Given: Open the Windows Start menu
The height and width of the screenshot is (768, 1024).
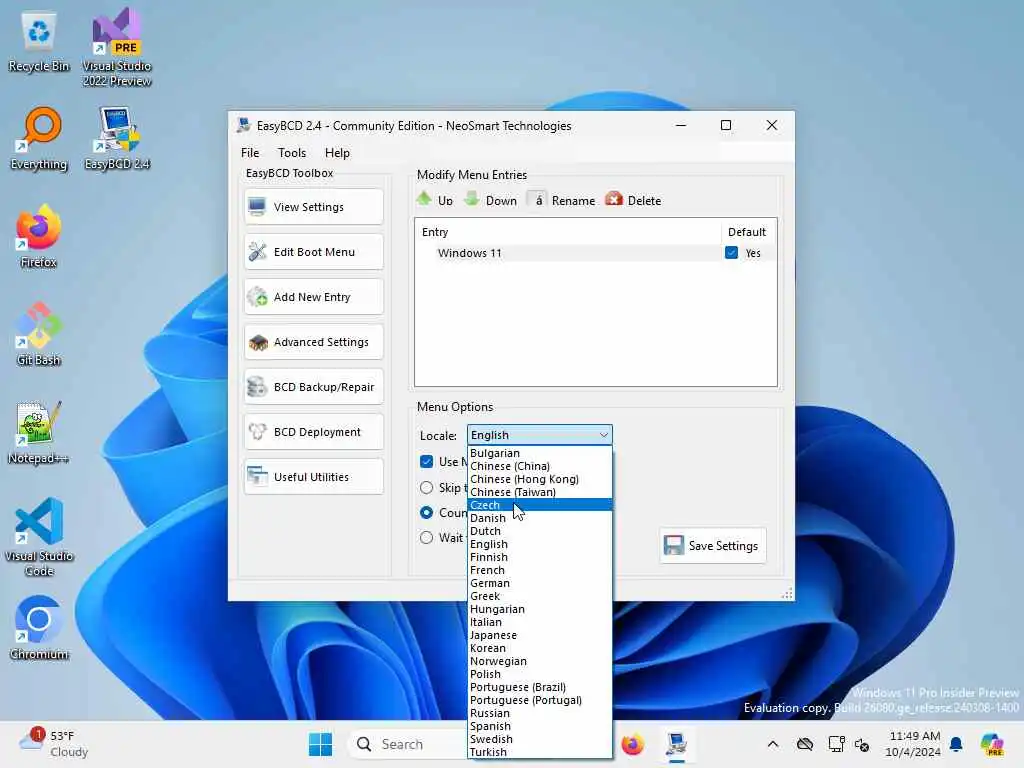Looking at the screenshot, I should pos(320,744).
